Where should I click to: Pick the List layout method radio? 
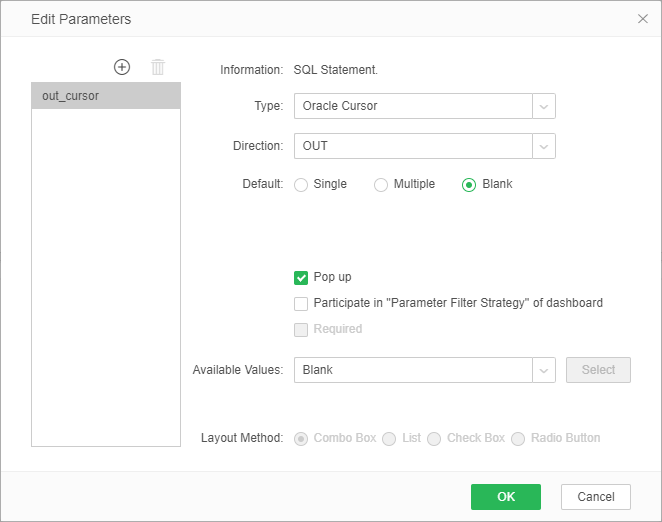point(389,439)
